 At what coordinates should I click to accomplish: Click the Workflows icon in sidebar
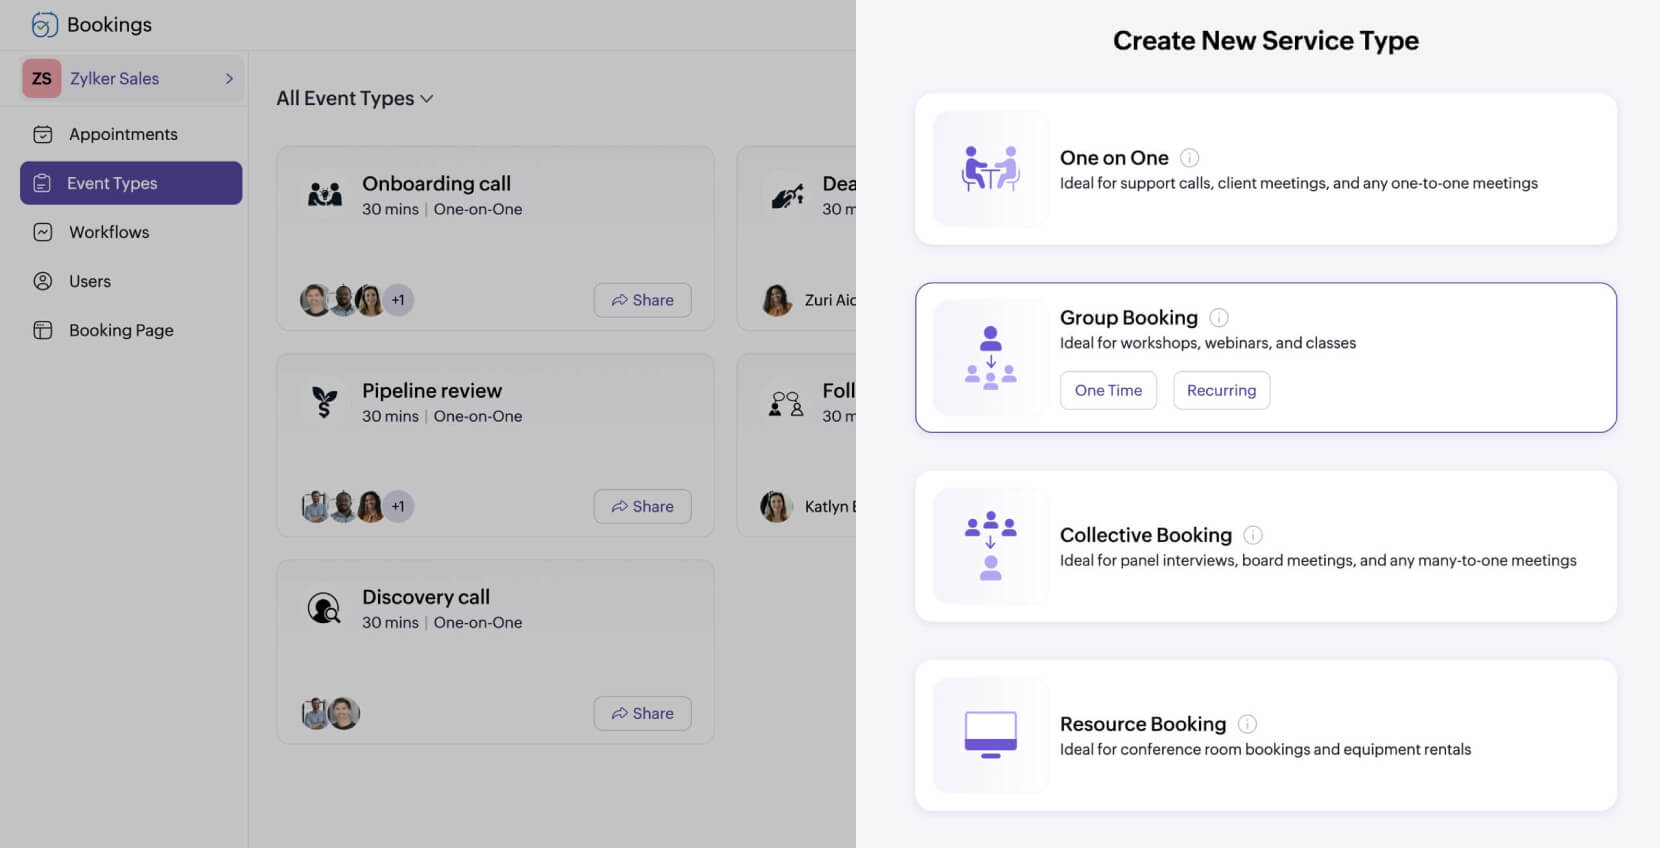pyautogui.click(x=43, y=232)
